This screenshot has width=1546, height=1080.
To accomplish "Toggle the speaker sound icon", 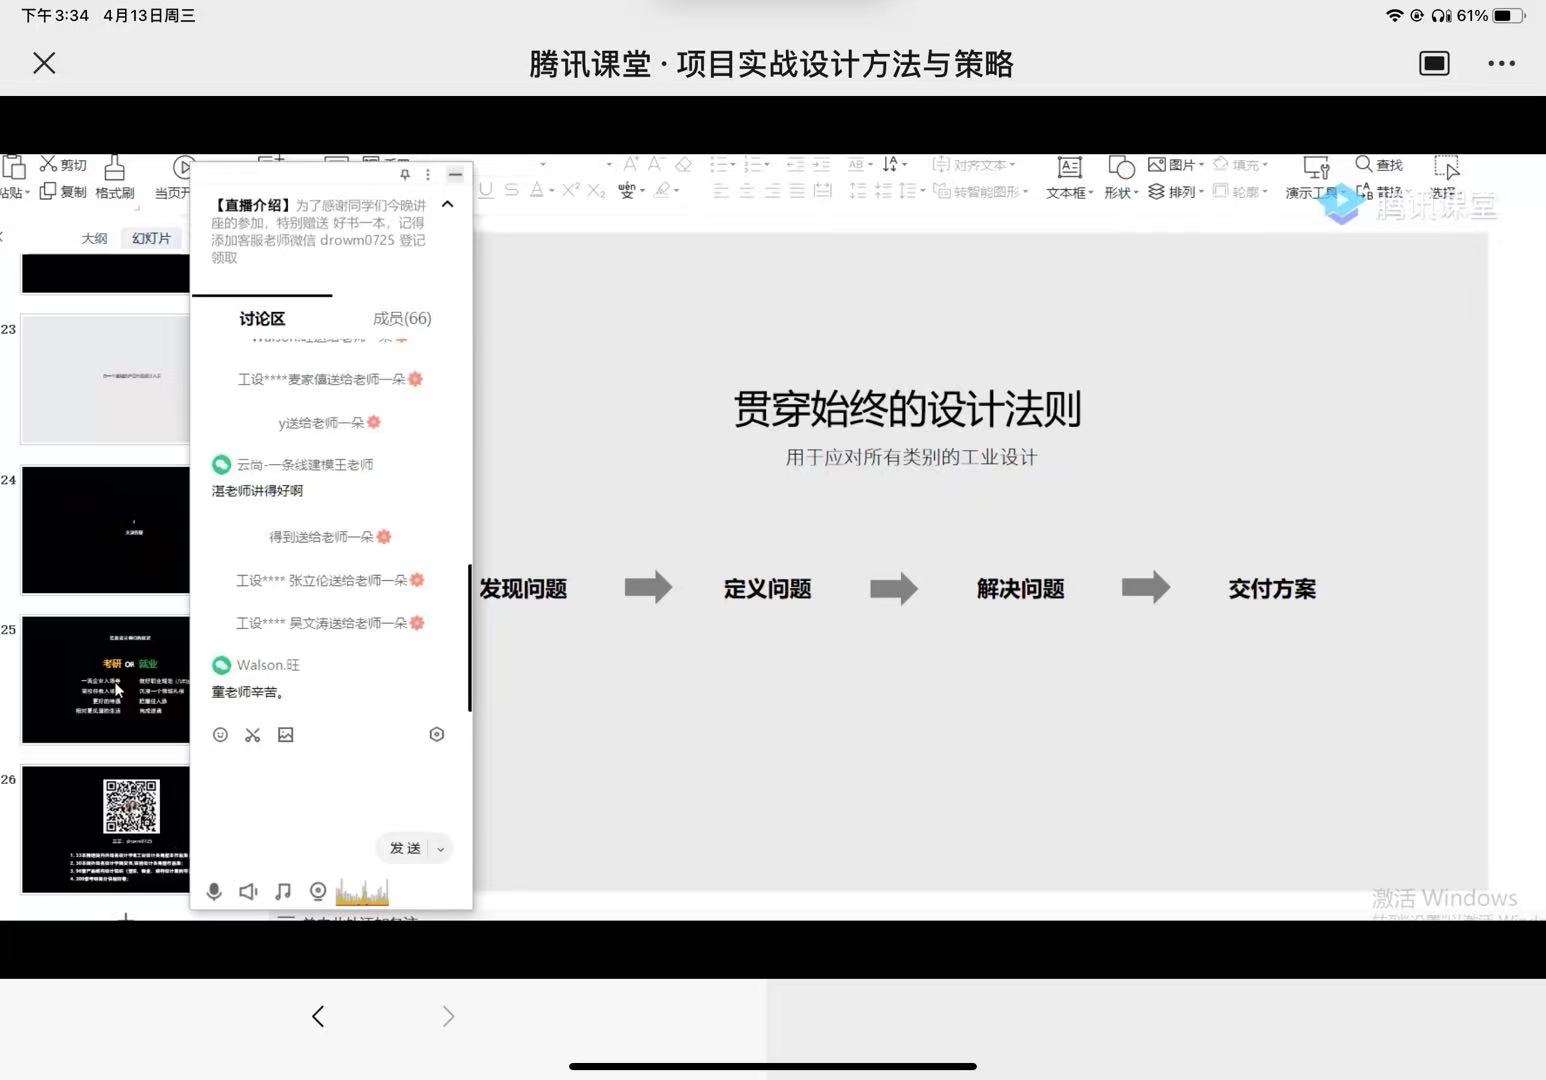I will tap(248, 891).
